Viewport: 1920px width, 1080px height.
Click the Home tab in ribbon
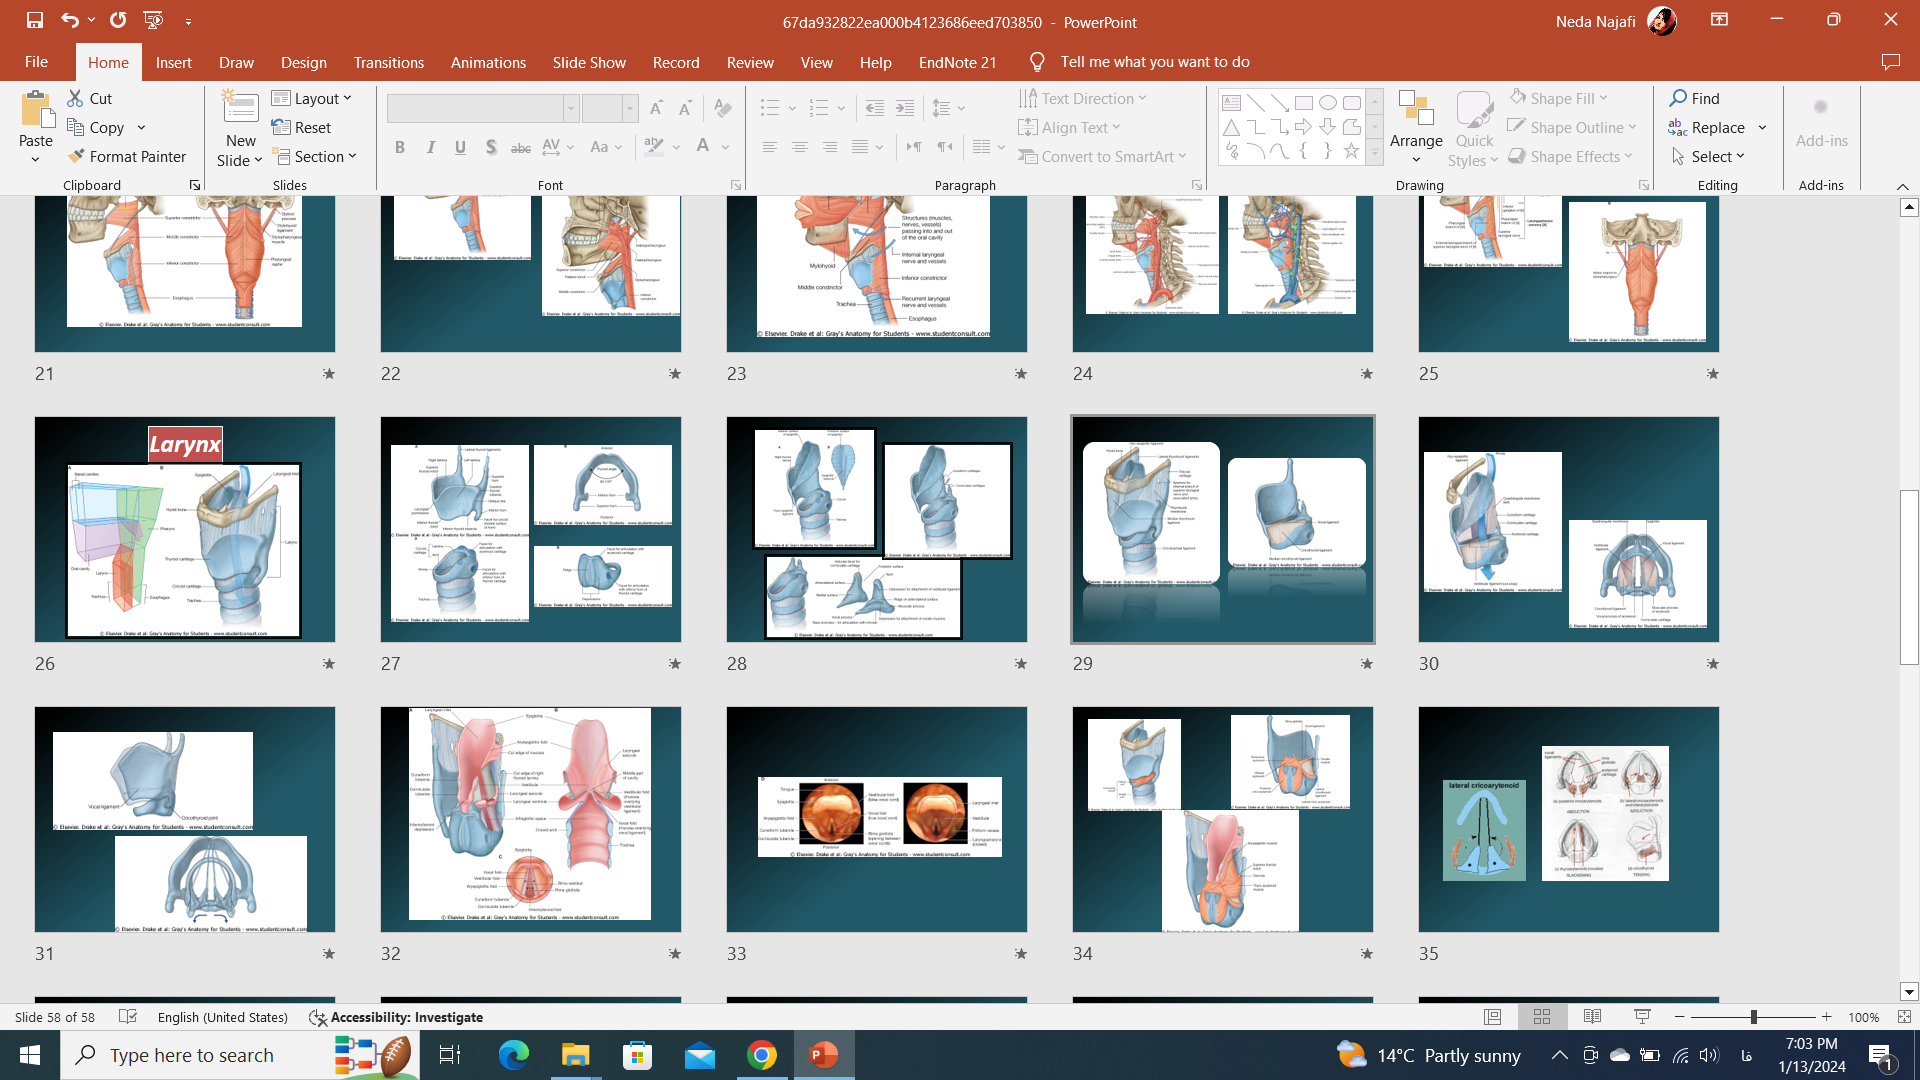tap(108, 61)
